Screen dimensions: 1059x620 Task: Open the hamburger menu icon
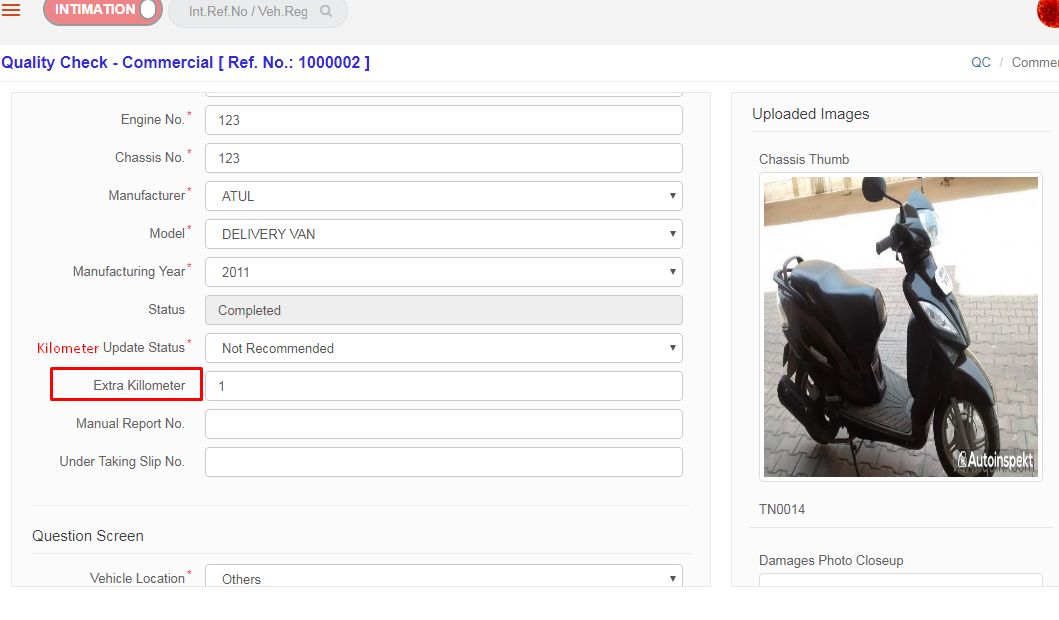coord(11,11)
